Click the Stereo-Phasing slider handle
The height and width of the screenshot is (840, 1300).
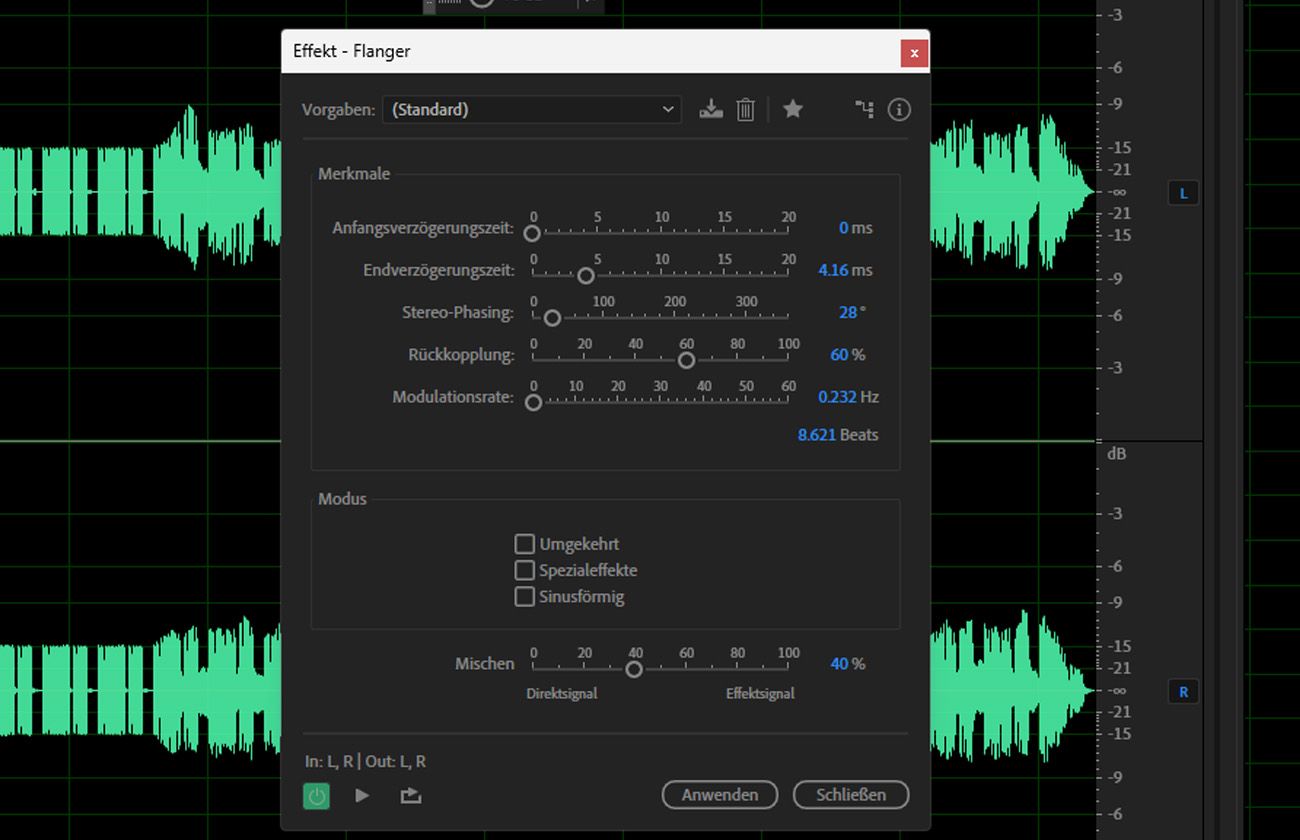pyautogui.click(x=552, y=318)
